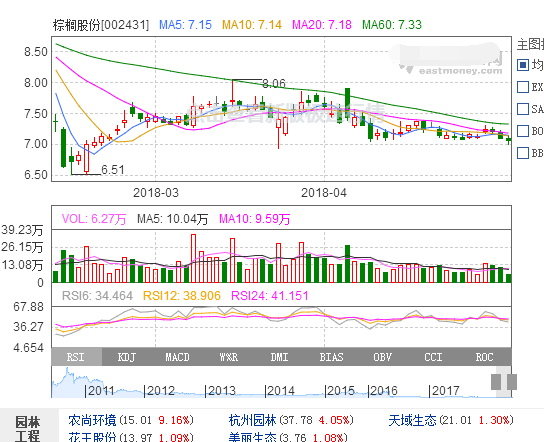Select the BIAS indicator tab
The width and height of the screenshot is (544, 442).
click(331, 357)
